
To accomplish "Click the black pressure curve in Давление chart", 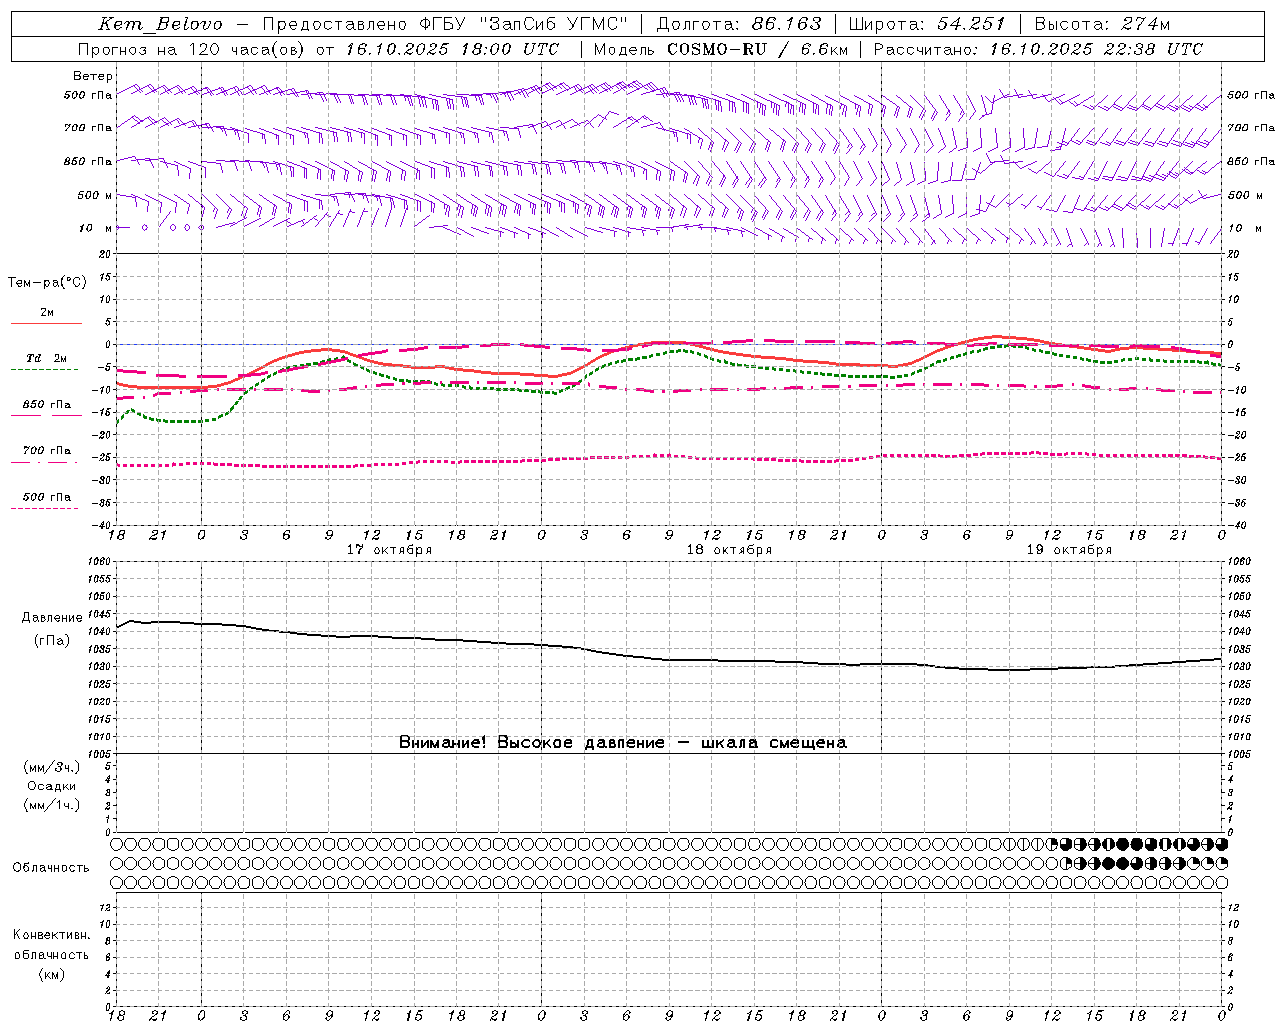I will coord(670,659).
